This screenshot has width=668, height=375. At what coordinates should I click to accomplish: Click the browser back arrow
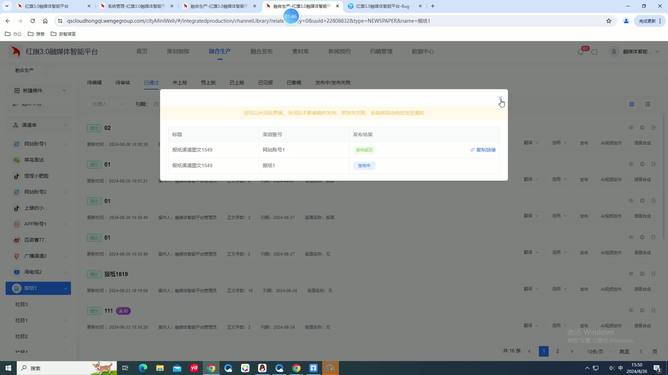pos(8,21)
